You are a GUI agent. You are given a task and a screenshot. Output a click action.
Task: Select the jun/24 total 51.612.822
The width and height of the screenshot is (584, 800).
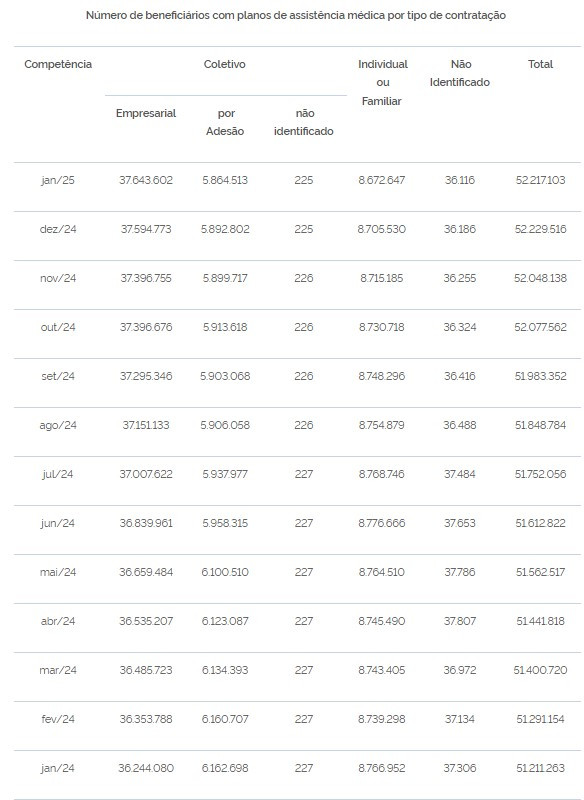[540, 523]
